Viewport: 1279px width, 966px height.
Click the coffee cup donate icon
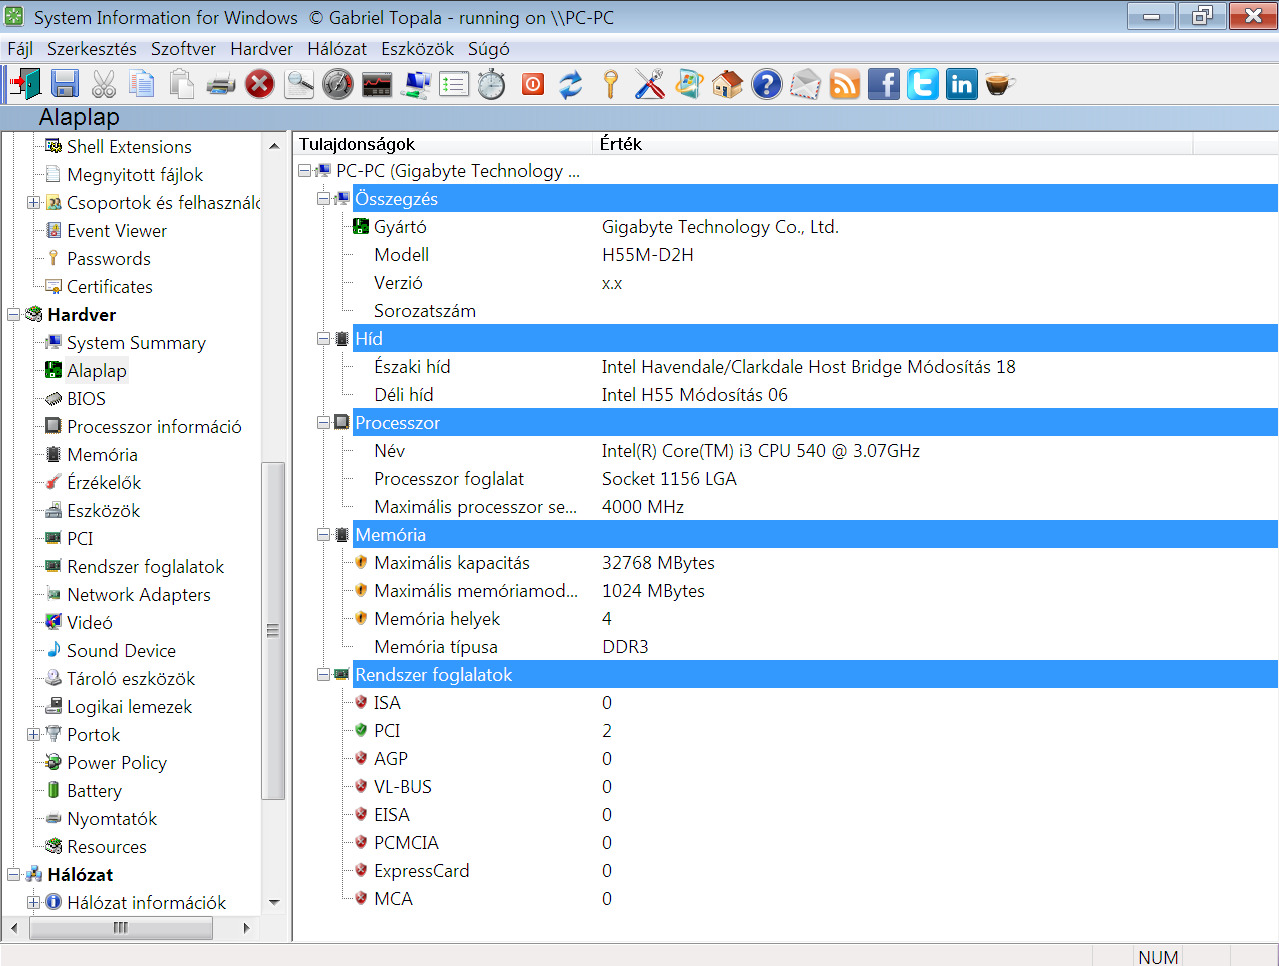(1000, 85)
